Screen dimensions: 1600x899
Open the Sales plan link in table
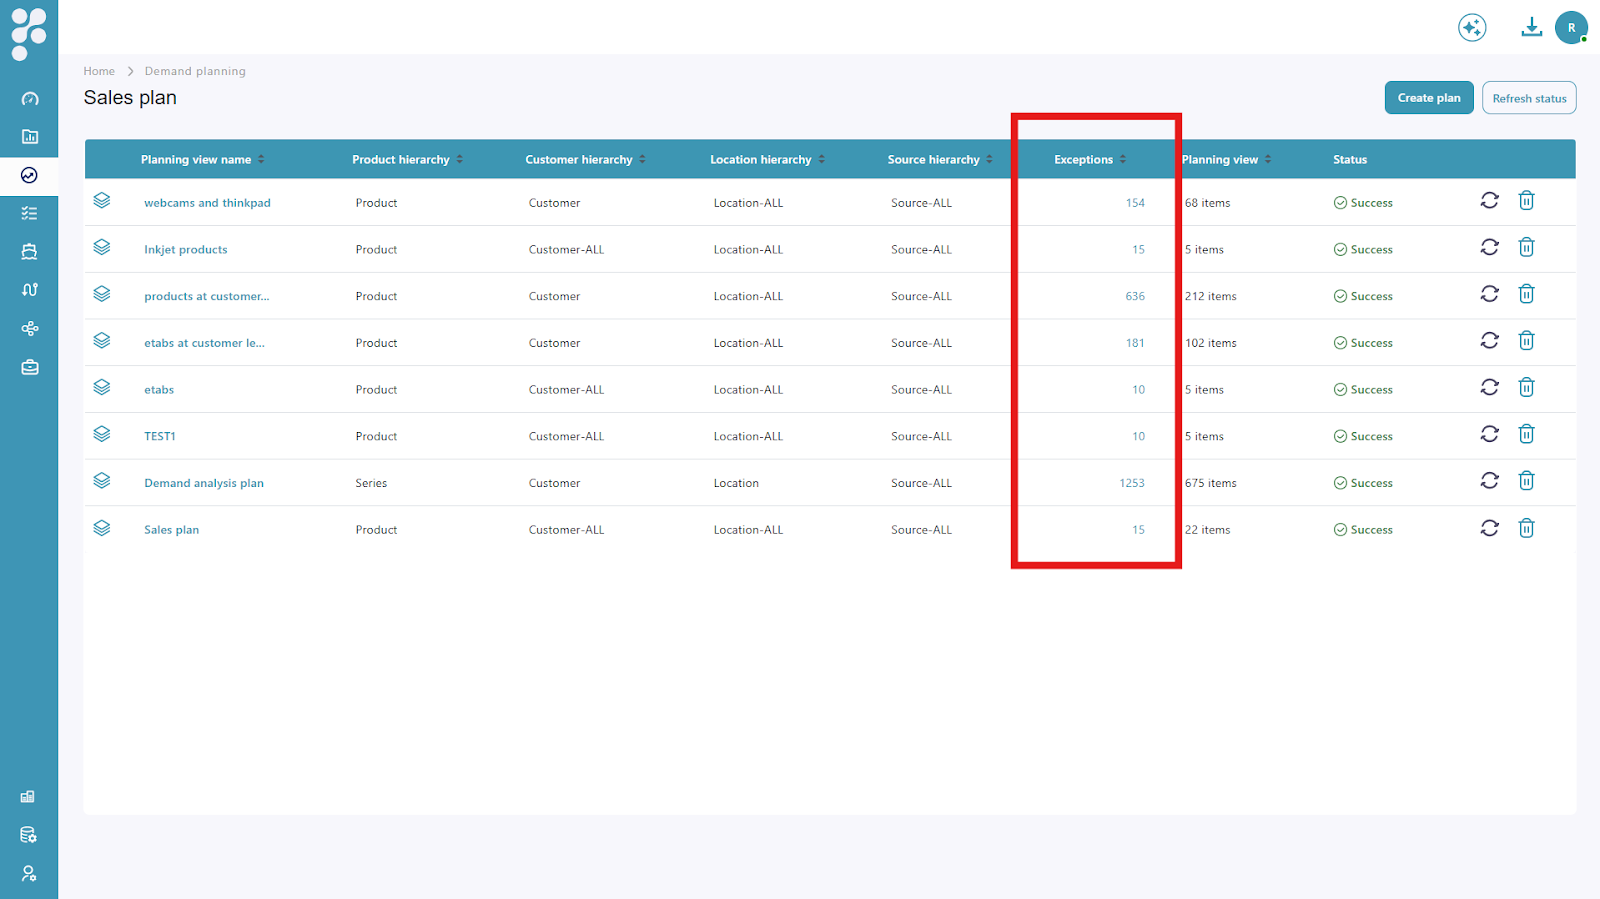click(x=171, y=530)
